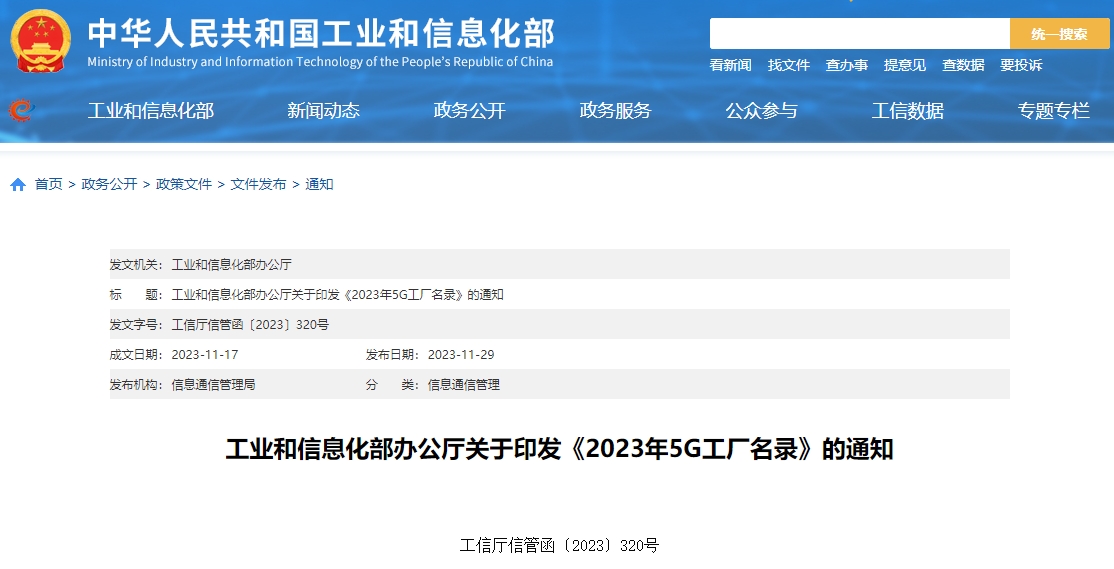Open the 工业和信息化部 navigation menu

point(151,111)
